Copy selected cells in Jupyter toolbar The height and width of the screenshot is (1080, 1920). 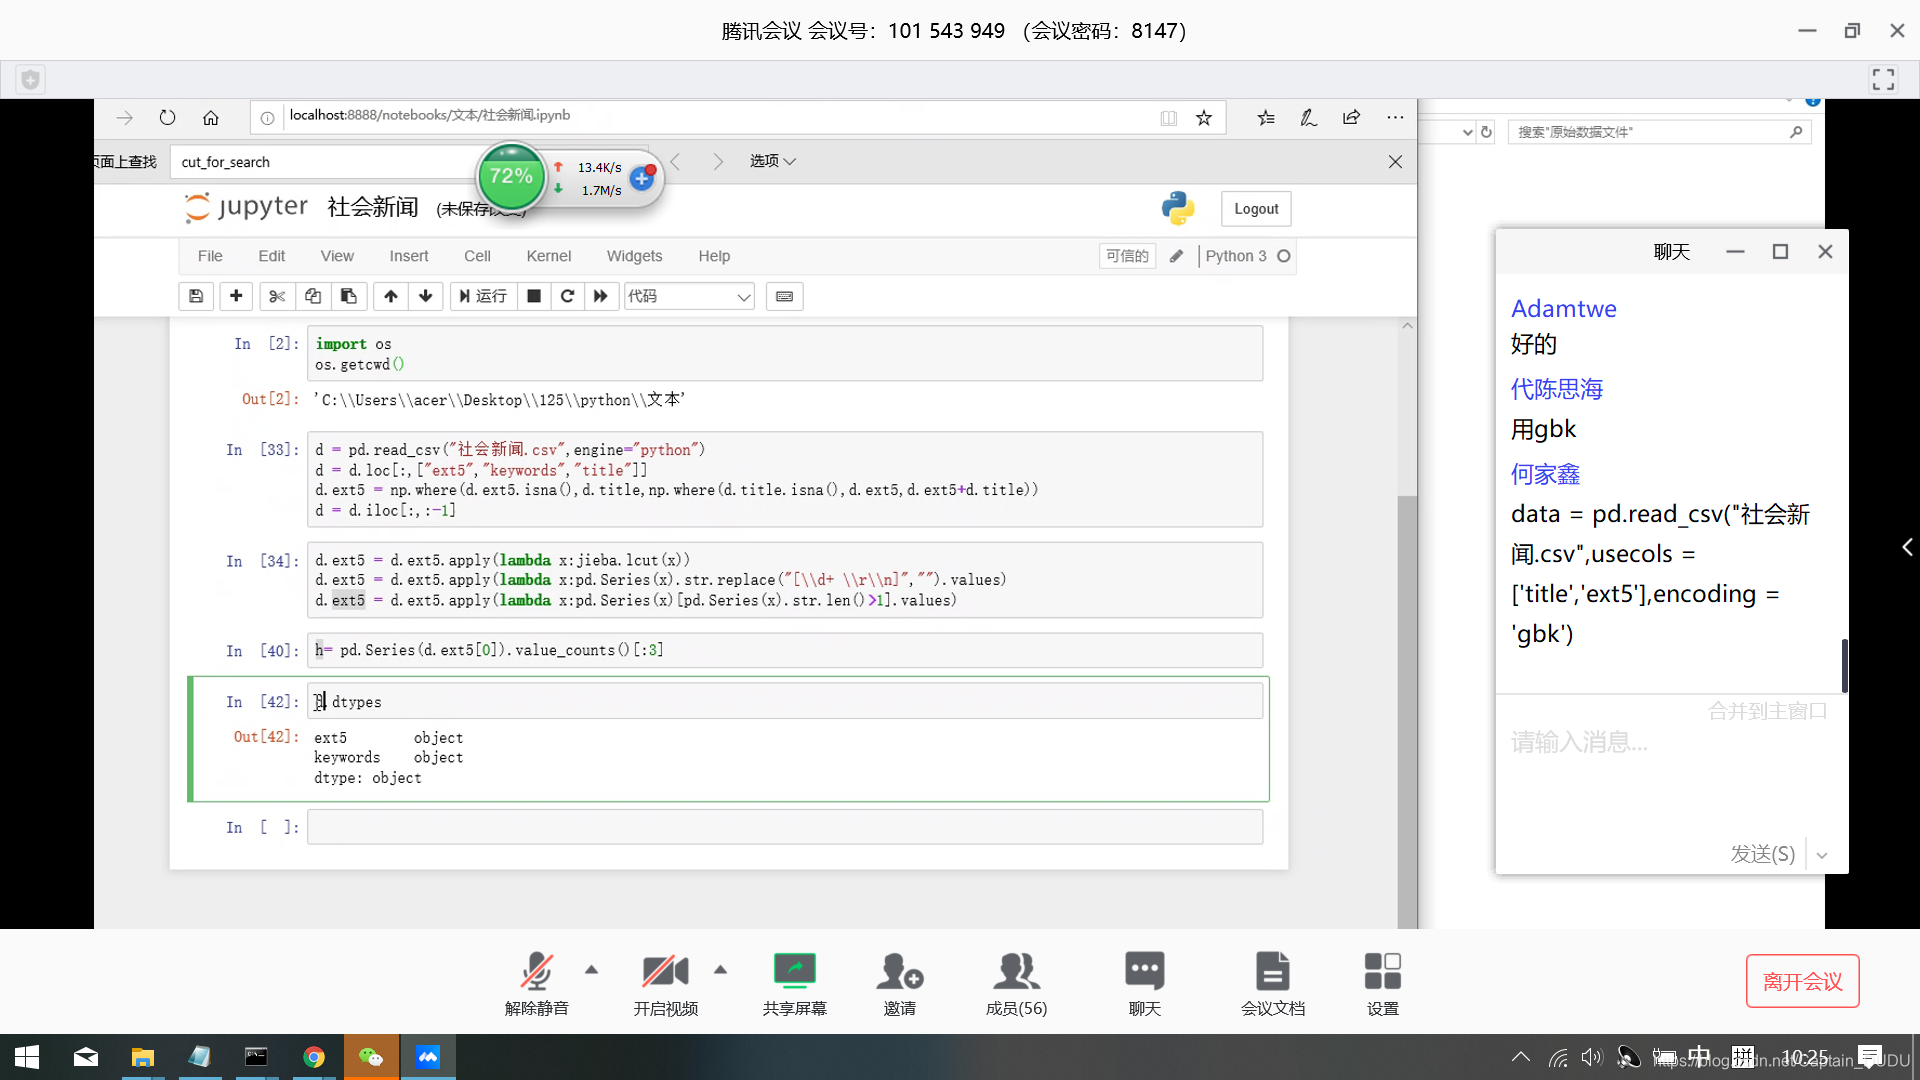click(313, 296)
